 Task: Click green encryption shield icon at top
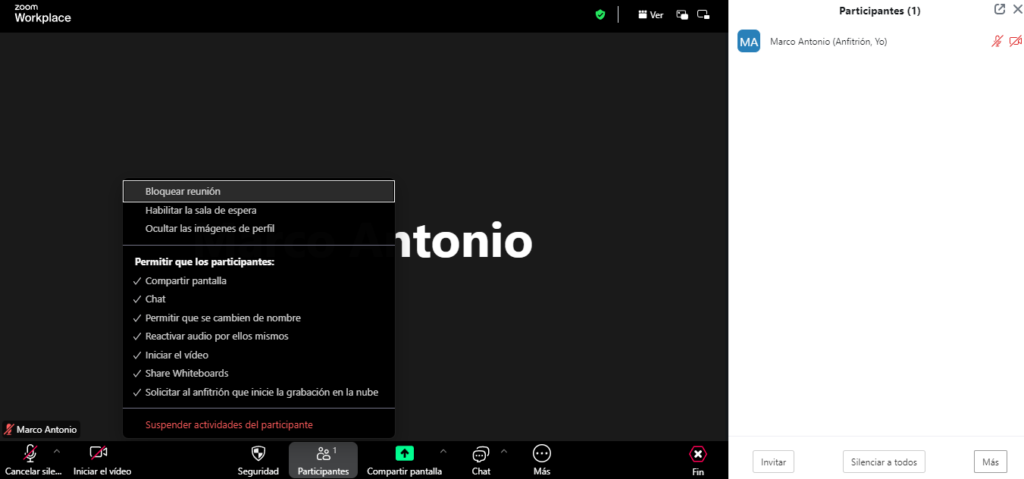click(600, 15)
